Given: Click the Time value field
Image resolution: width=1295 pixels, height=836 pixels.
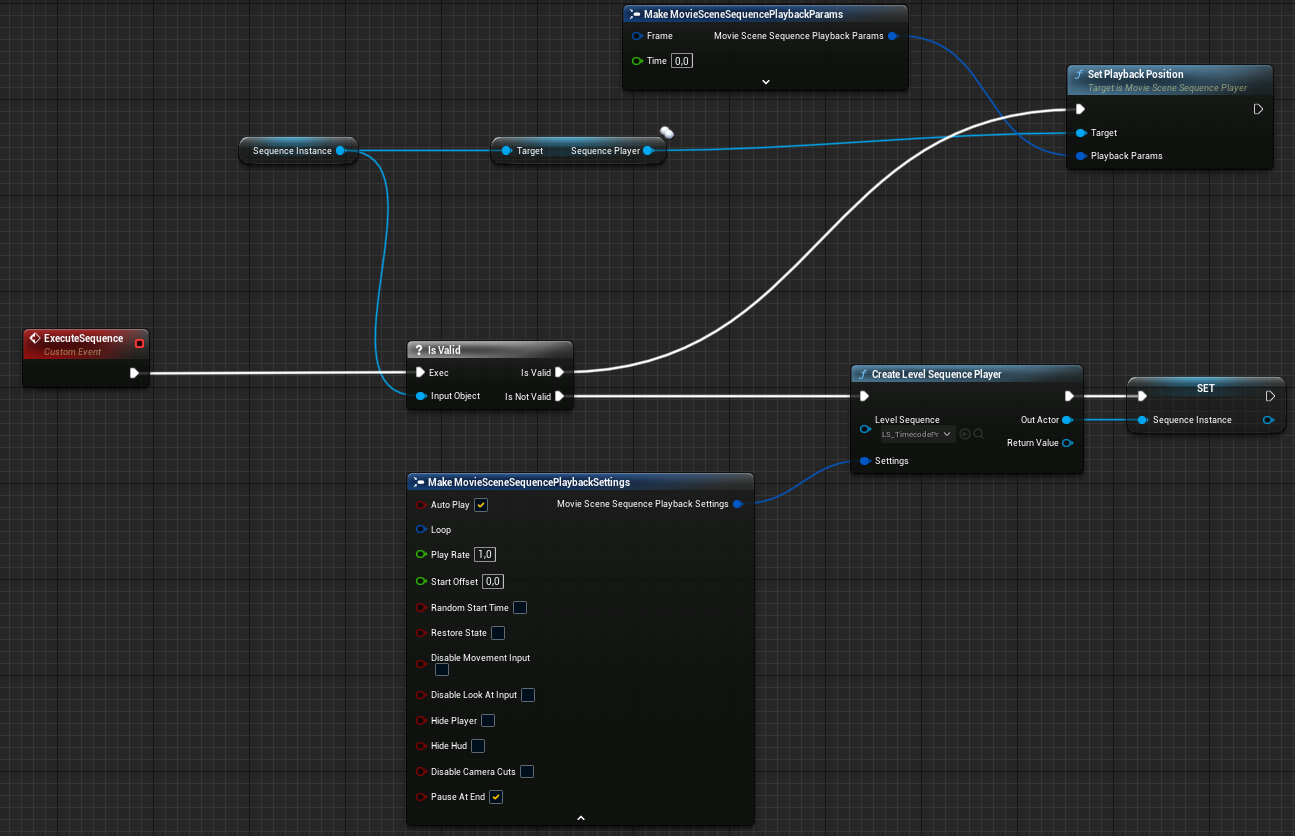Looking at the screenshot, I should point(682,61).
